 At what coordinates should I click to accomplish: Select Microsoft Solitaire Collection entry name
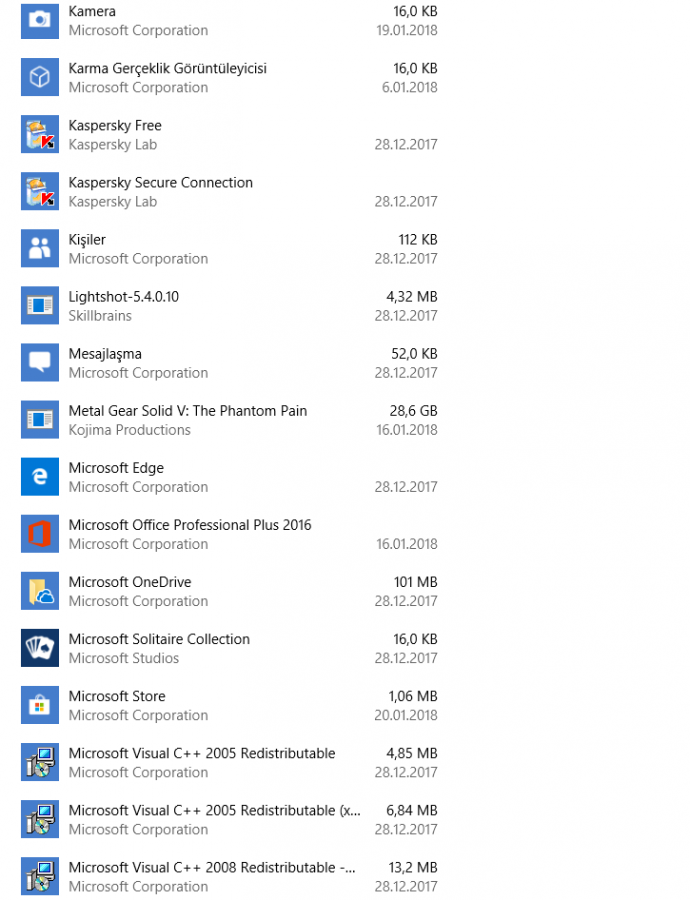point(159,639)
